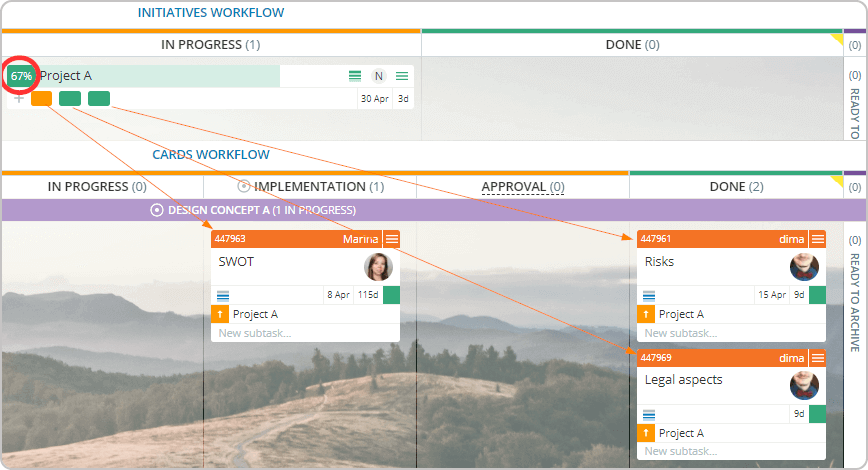Click the orange parent arrow icon on Risks card
Screen dimensions: 868x470
point(645,314)
